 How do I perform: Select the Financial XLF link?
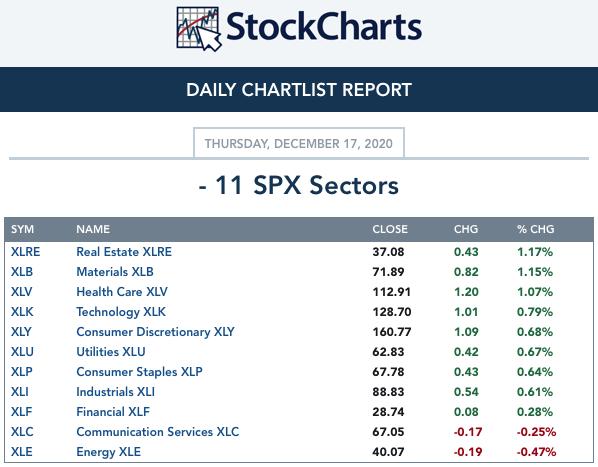click(113, 412)
